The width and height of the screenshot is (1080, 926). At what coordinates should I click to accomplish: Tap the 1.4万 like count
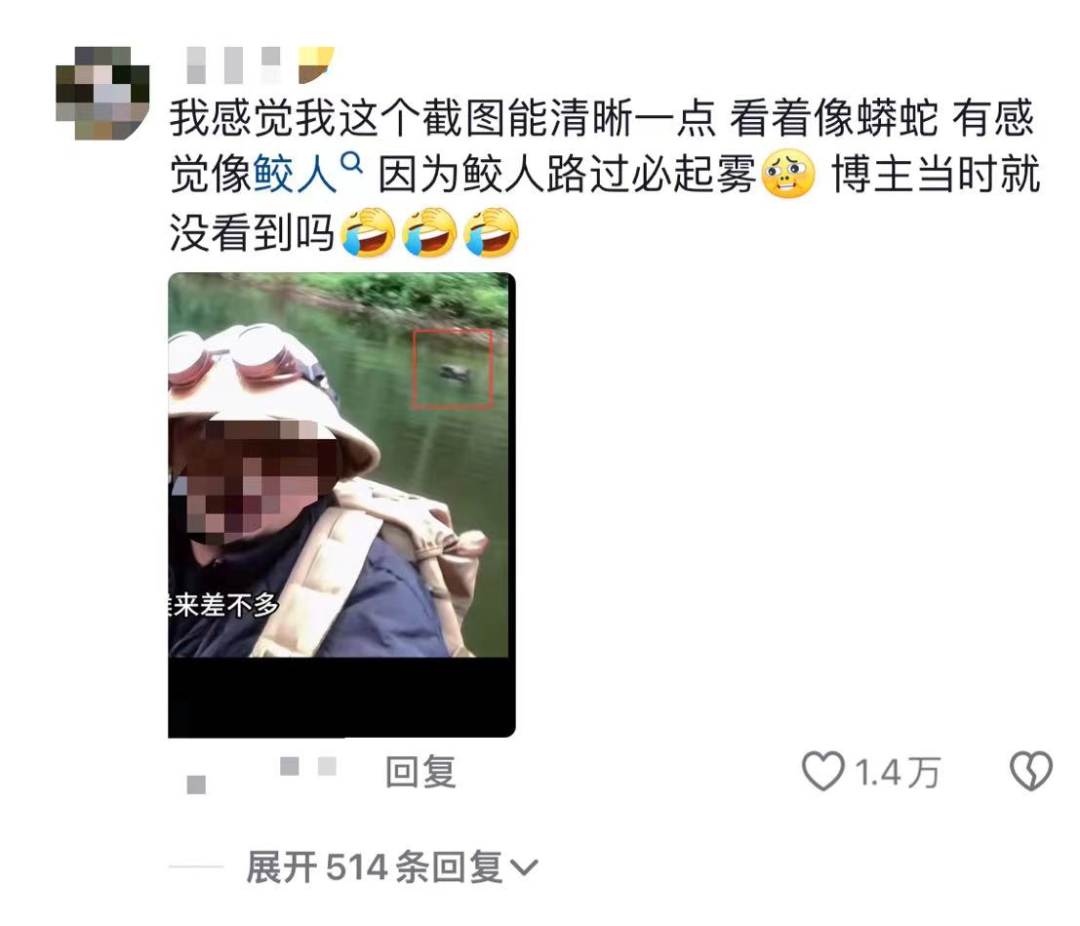(x=897, y=772)
